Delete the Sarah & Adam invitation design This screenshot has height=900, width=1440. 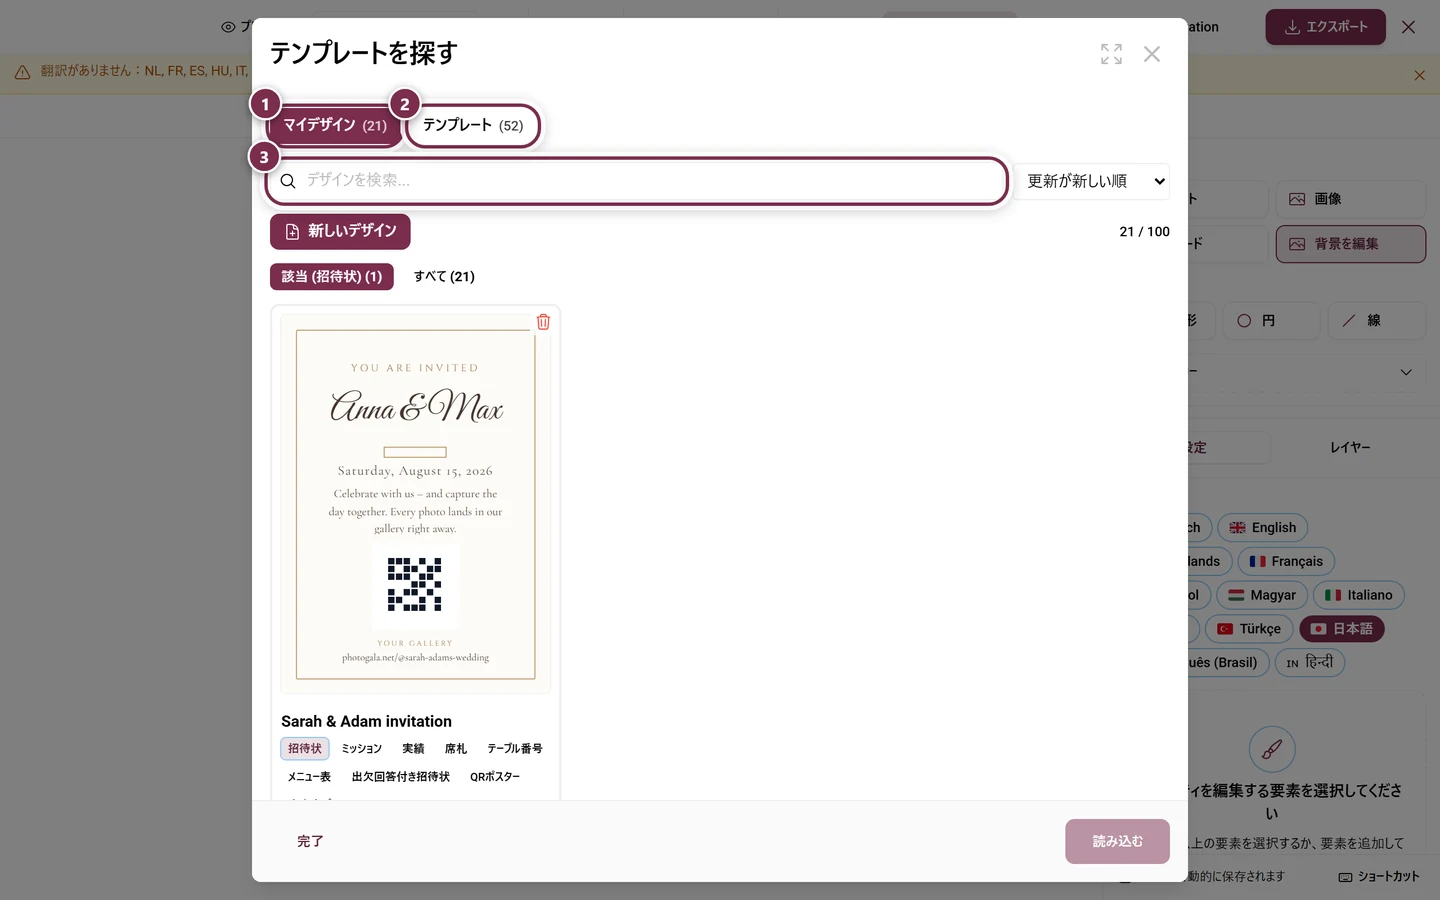coord(543,322)
